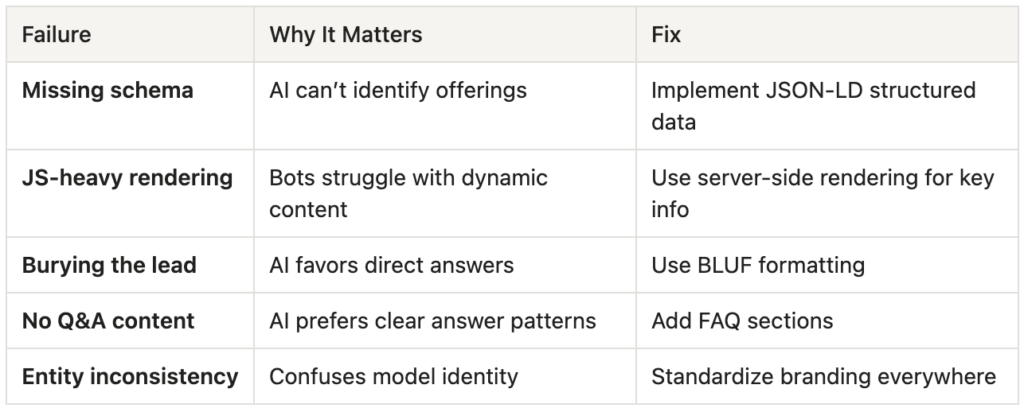
Task: Click the word "JSON-LD" in the table
Action: pos(795,91)
